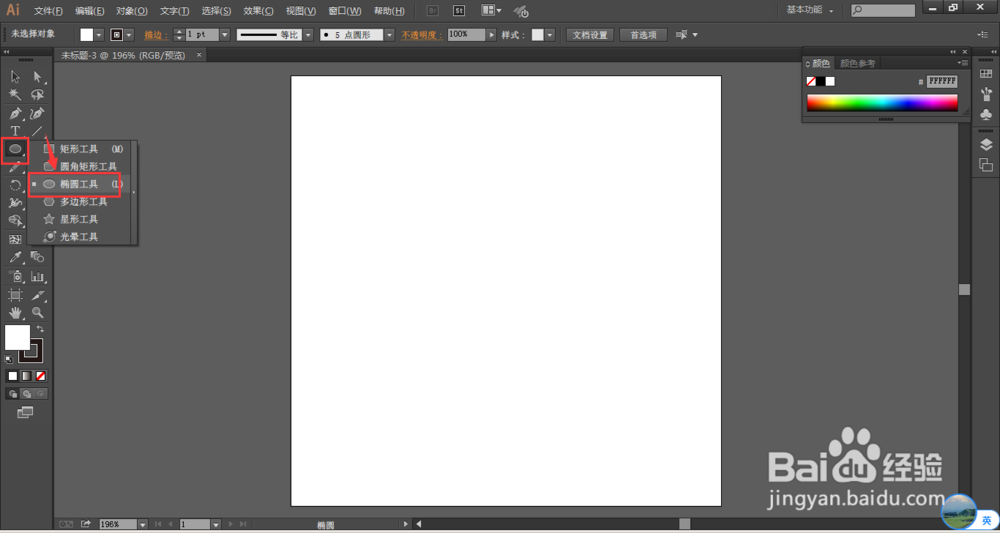Click the 首选项 button
This screenshot has height=533, width=1000.
(643, 35)
